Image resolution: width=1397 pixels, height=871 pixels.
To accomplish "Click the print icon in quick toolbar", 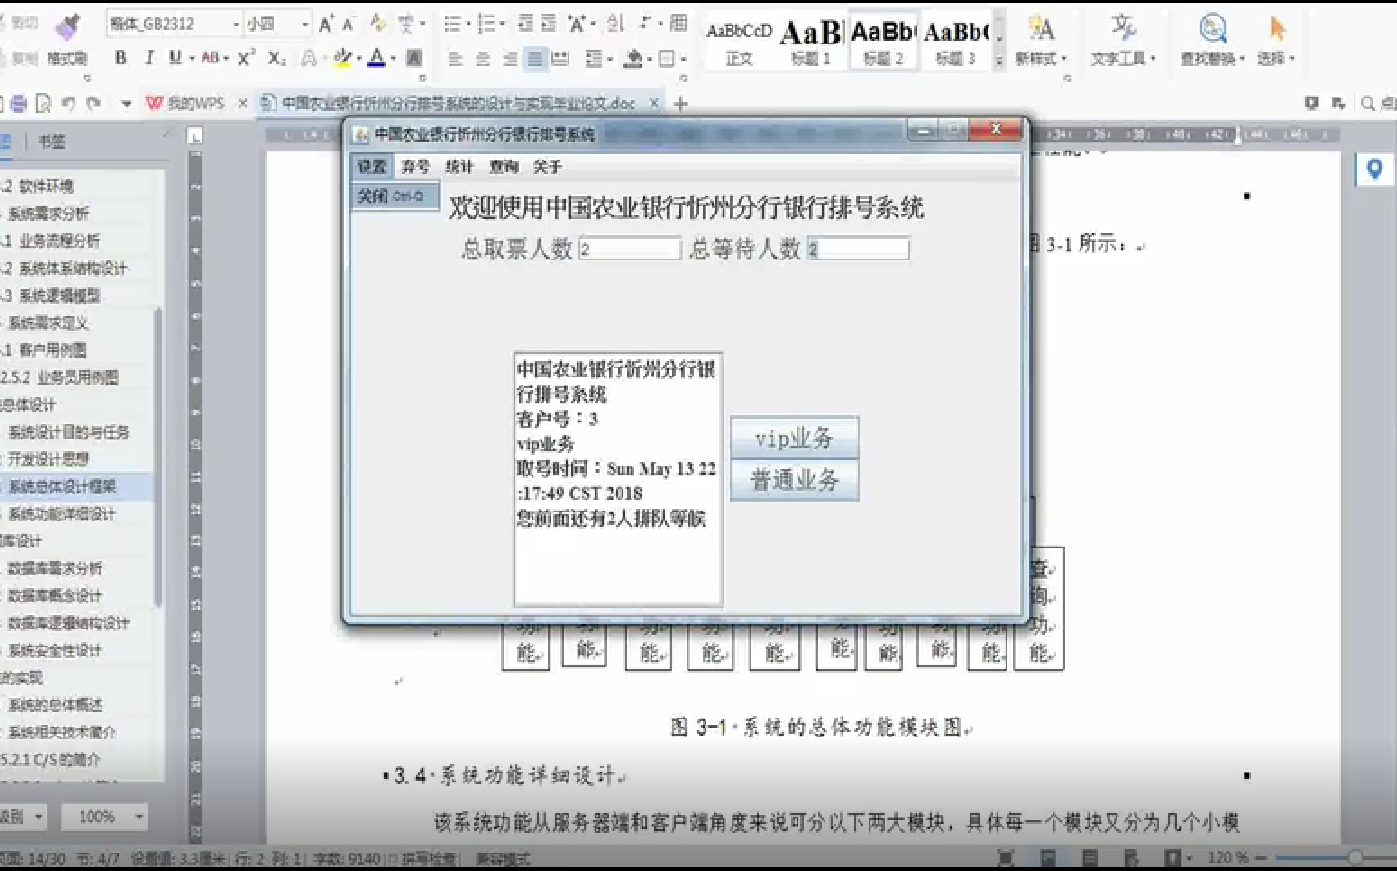I will [x=19, y=103].
